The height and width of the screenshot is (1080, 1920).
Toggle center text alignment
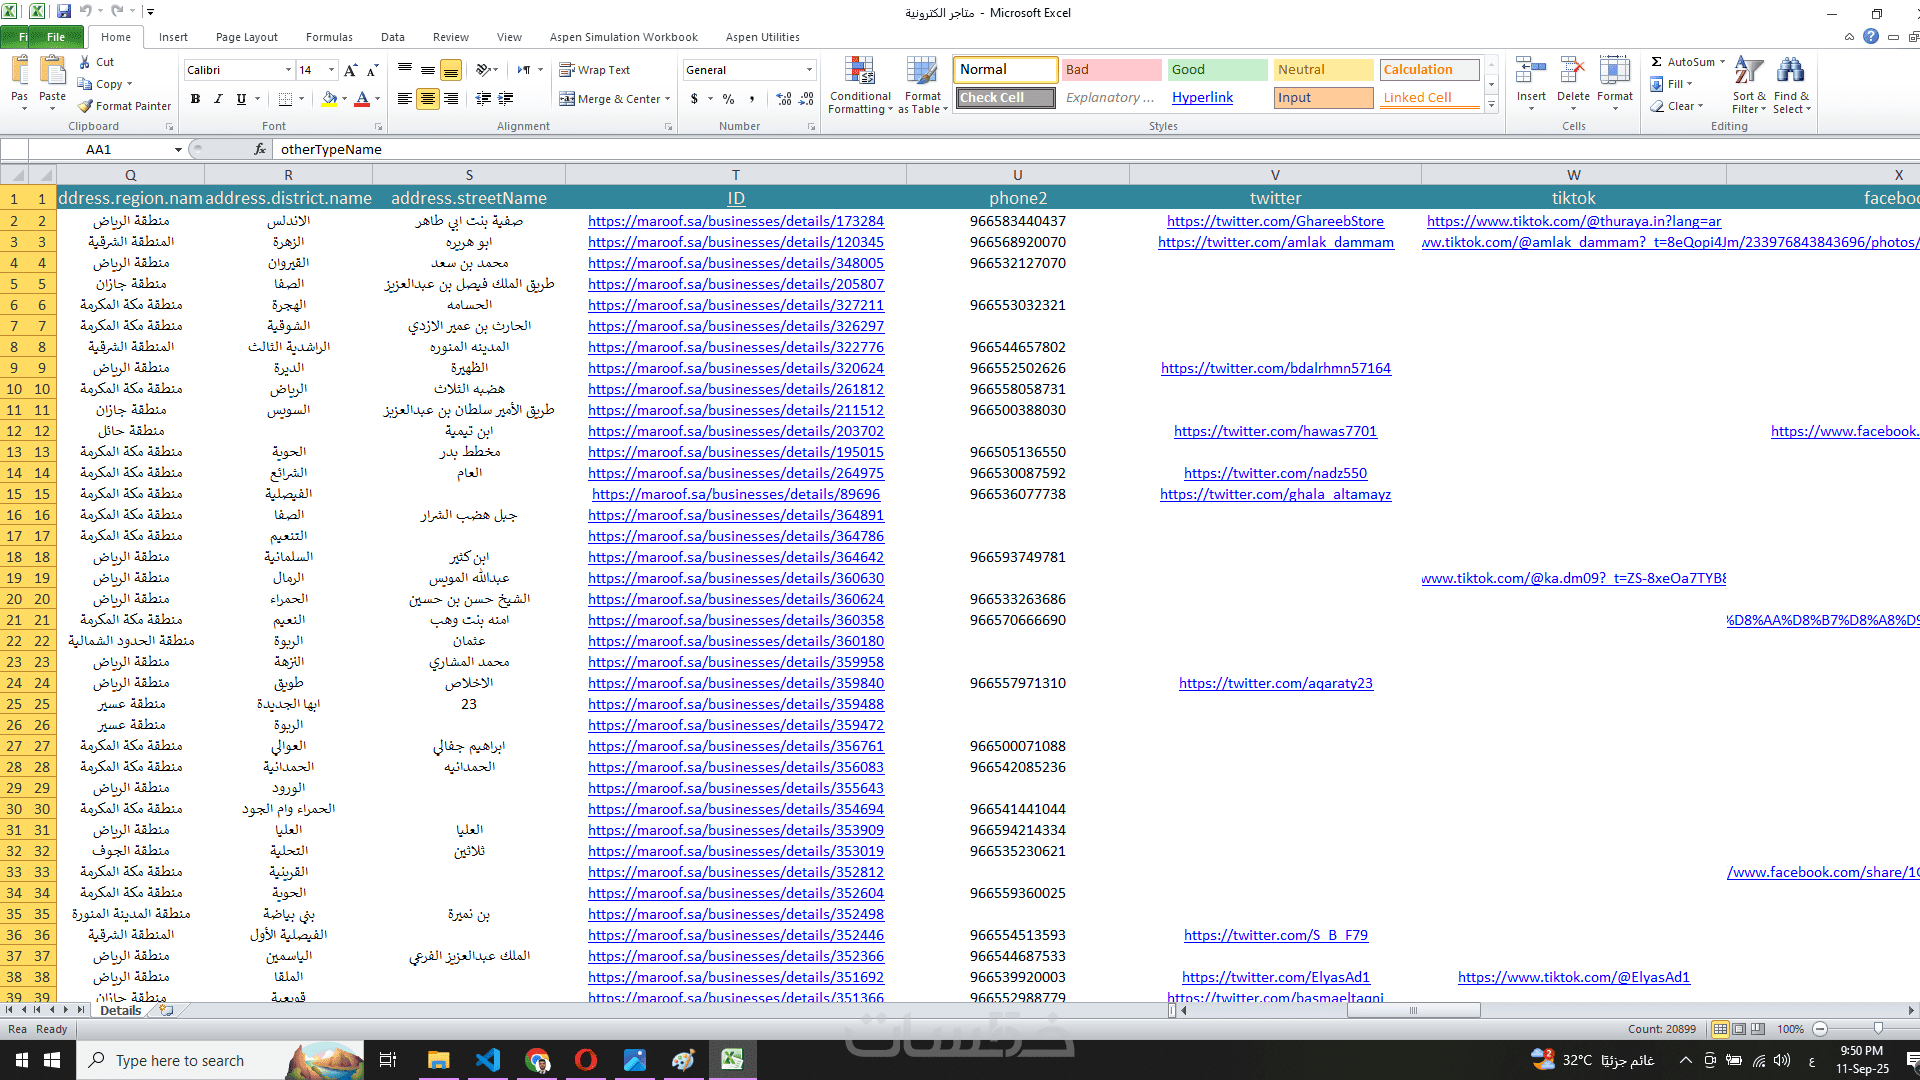tap(427, 99)
